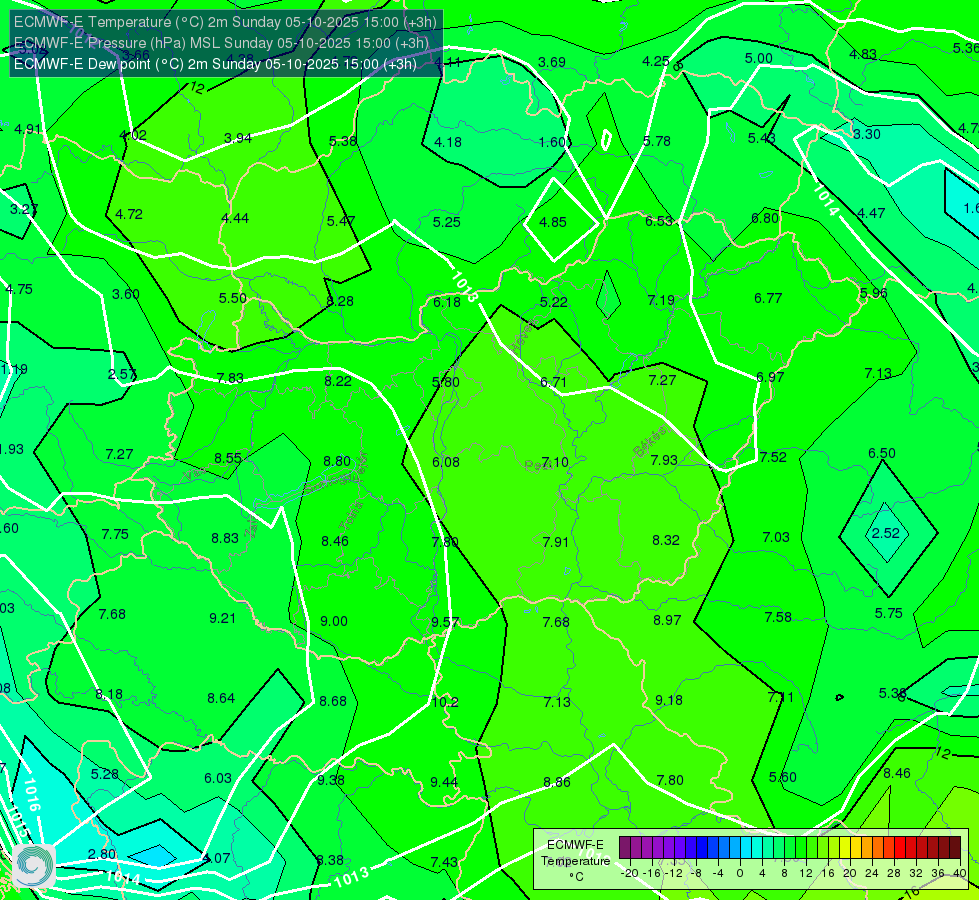Click the 1016 isobar label
The image size is (979, 900).
click(32, 794)
